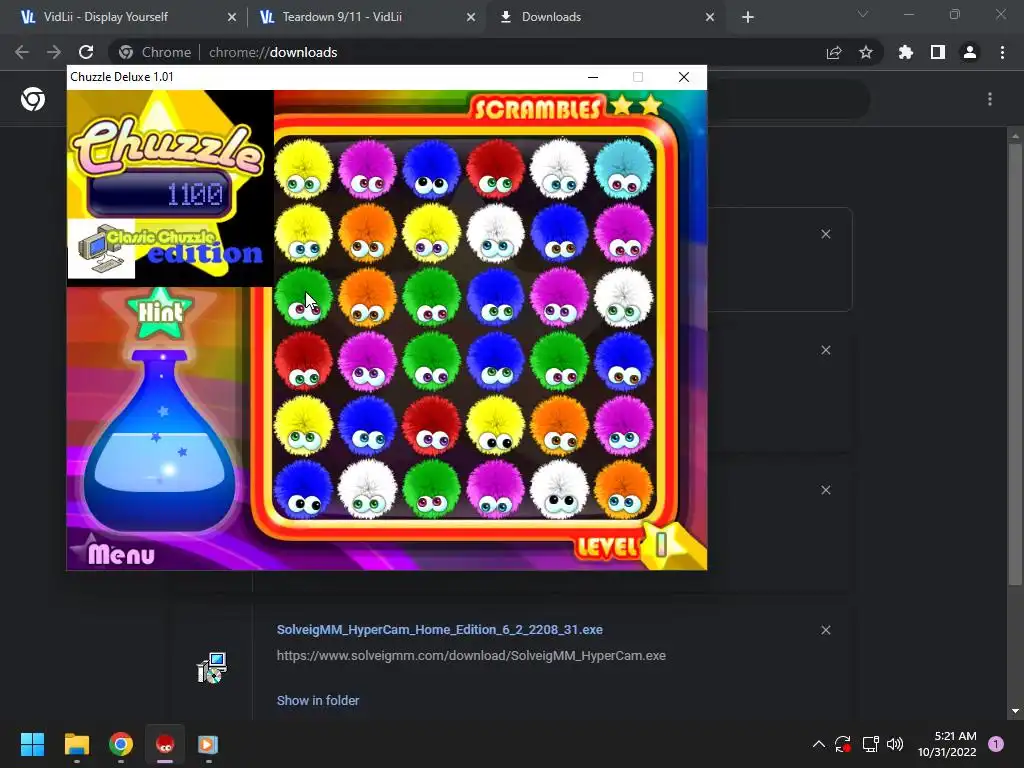Click the Classic Chuzzle edition computer icon

click(x=101, y=249)
